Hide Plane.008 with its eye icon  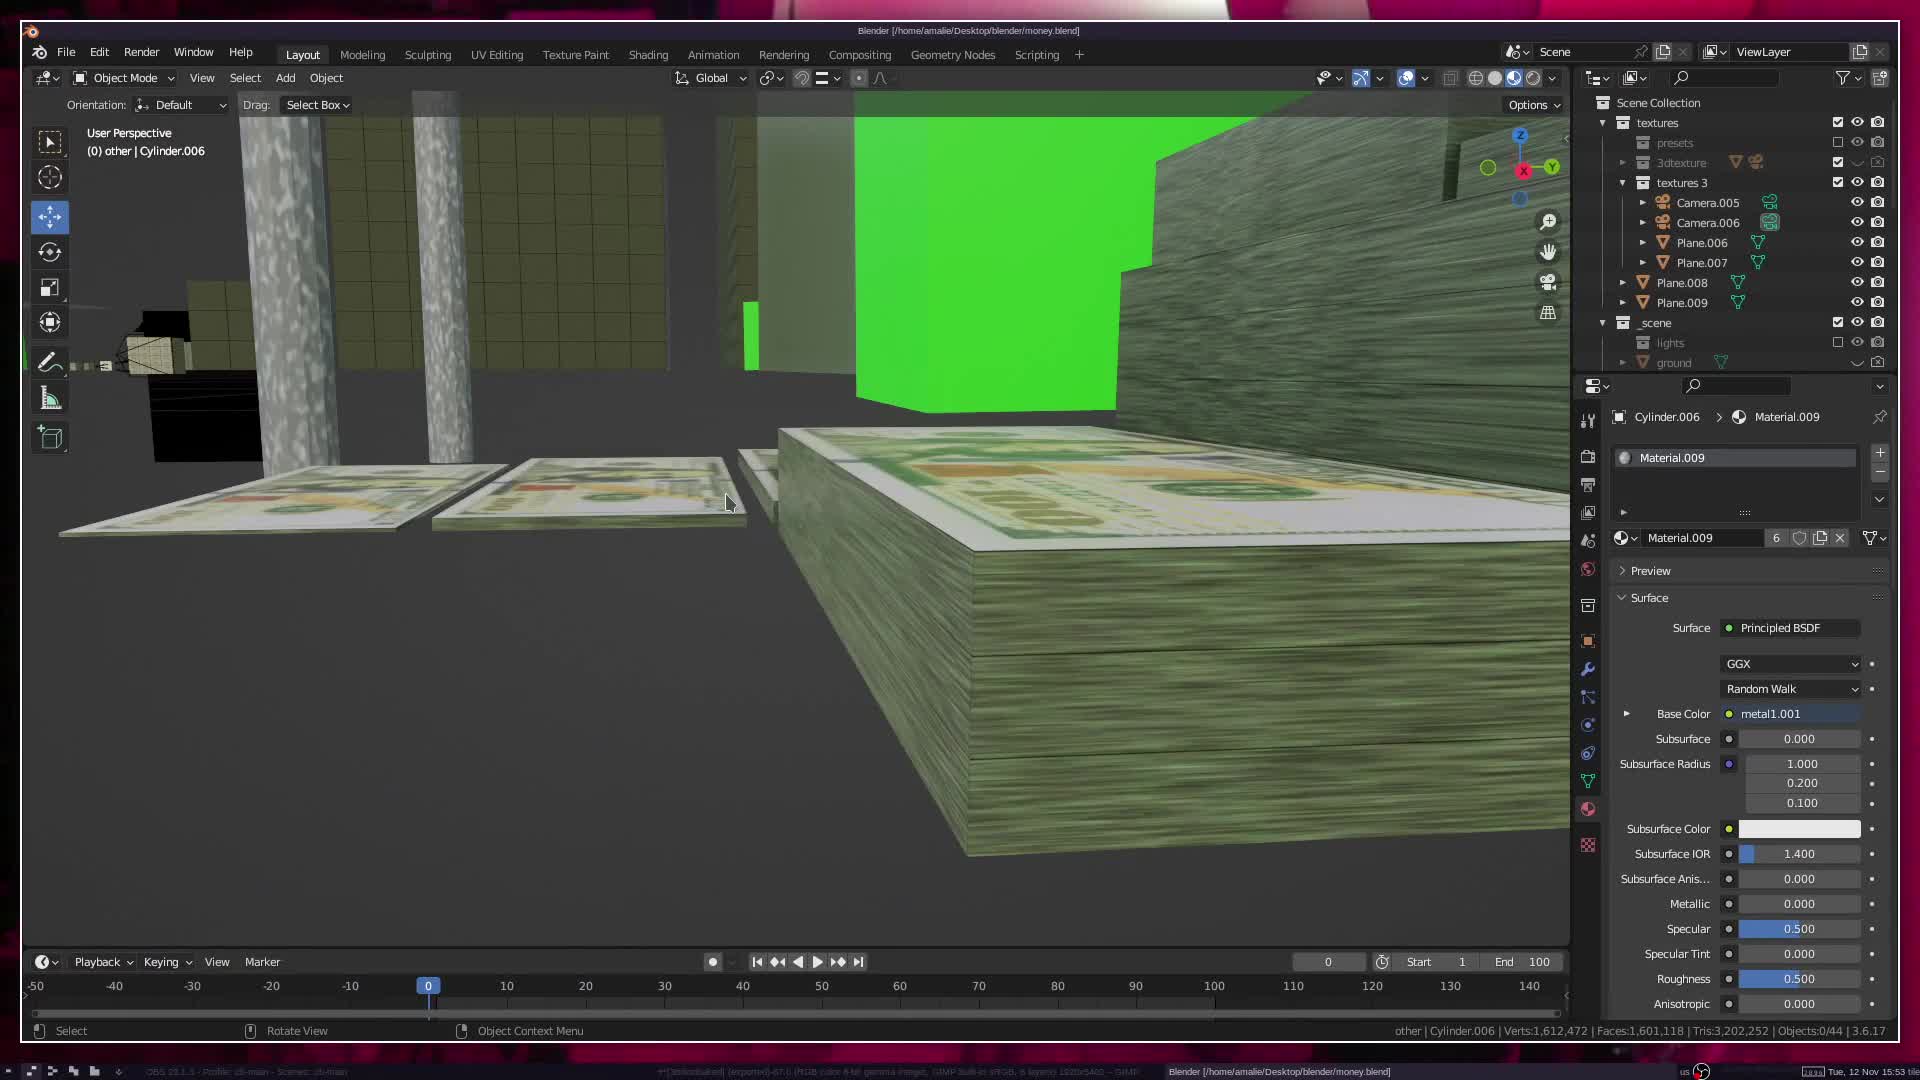[x=1857, y=283]
